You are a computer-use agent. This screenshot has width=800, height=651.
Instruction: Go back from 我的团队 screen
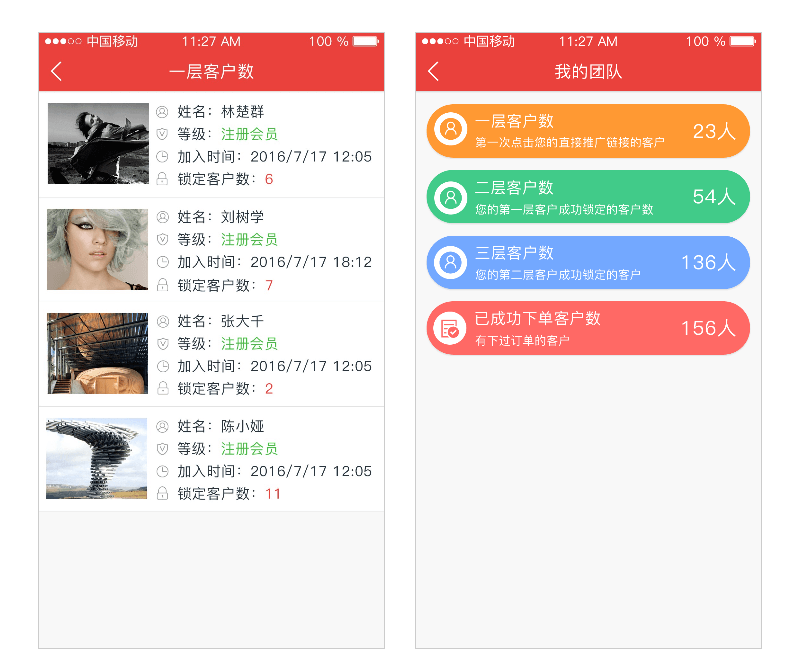click(434, 71)
